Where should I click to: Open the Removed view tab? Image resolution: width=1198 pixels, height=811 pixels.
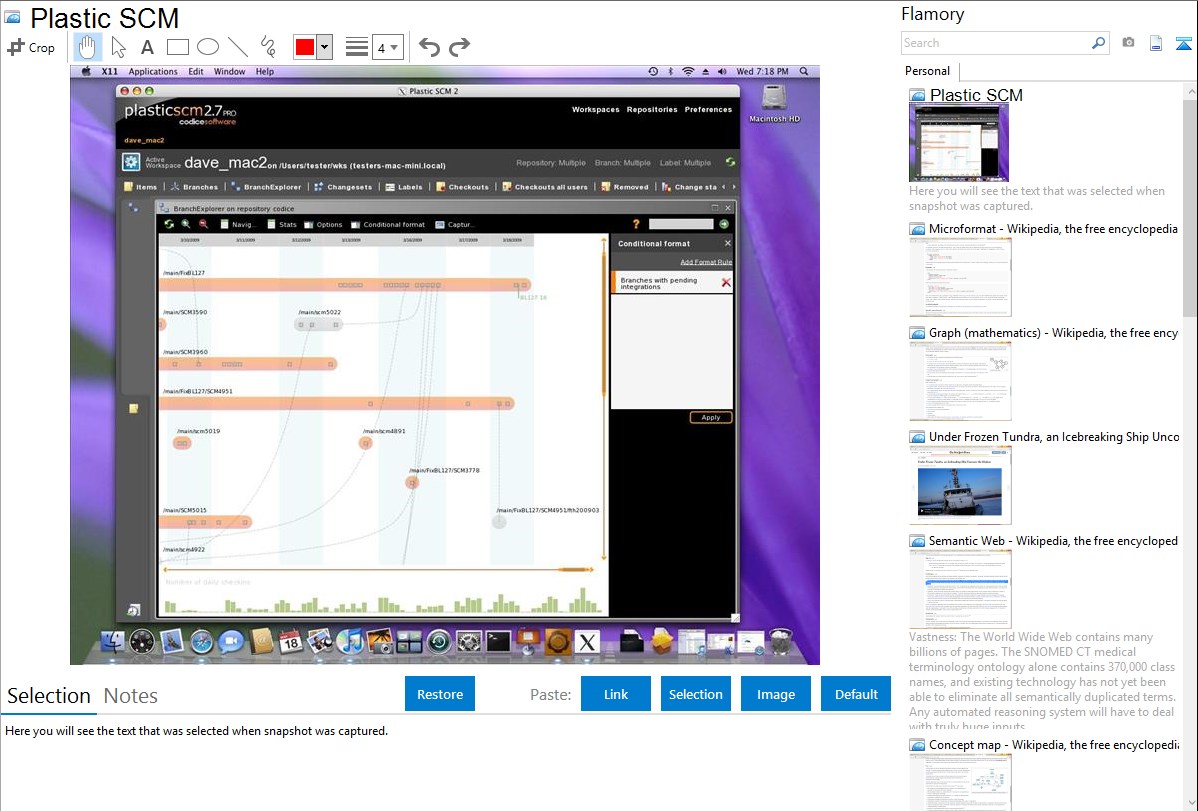click(625, 187)
